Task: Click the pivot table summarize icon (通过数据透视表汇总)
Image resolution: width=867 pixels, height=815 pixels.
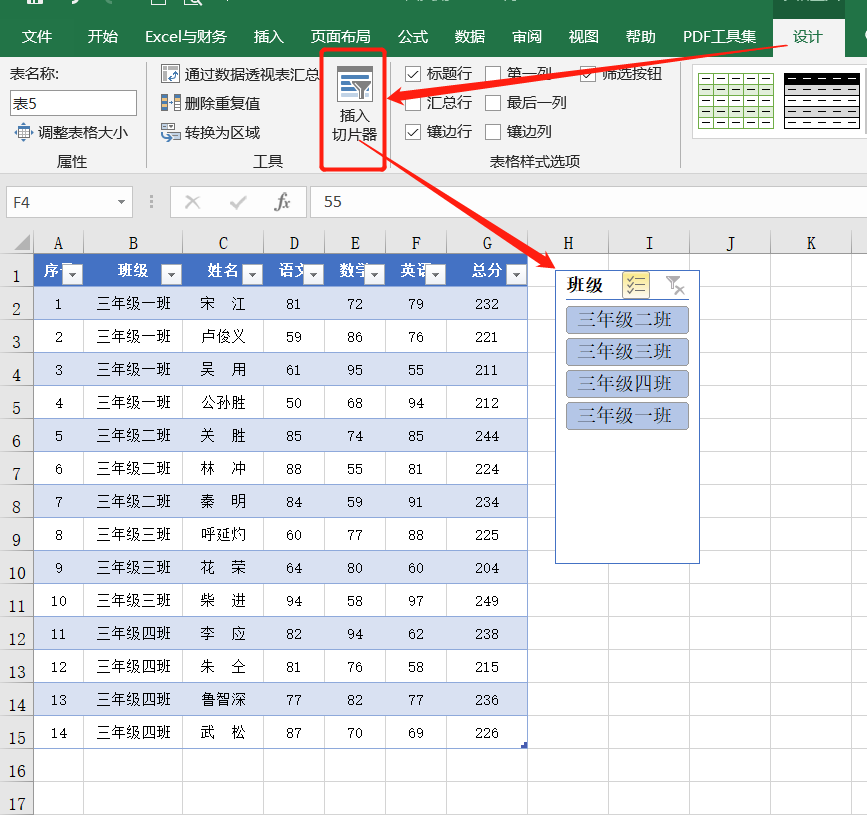Action: point(170,74)
